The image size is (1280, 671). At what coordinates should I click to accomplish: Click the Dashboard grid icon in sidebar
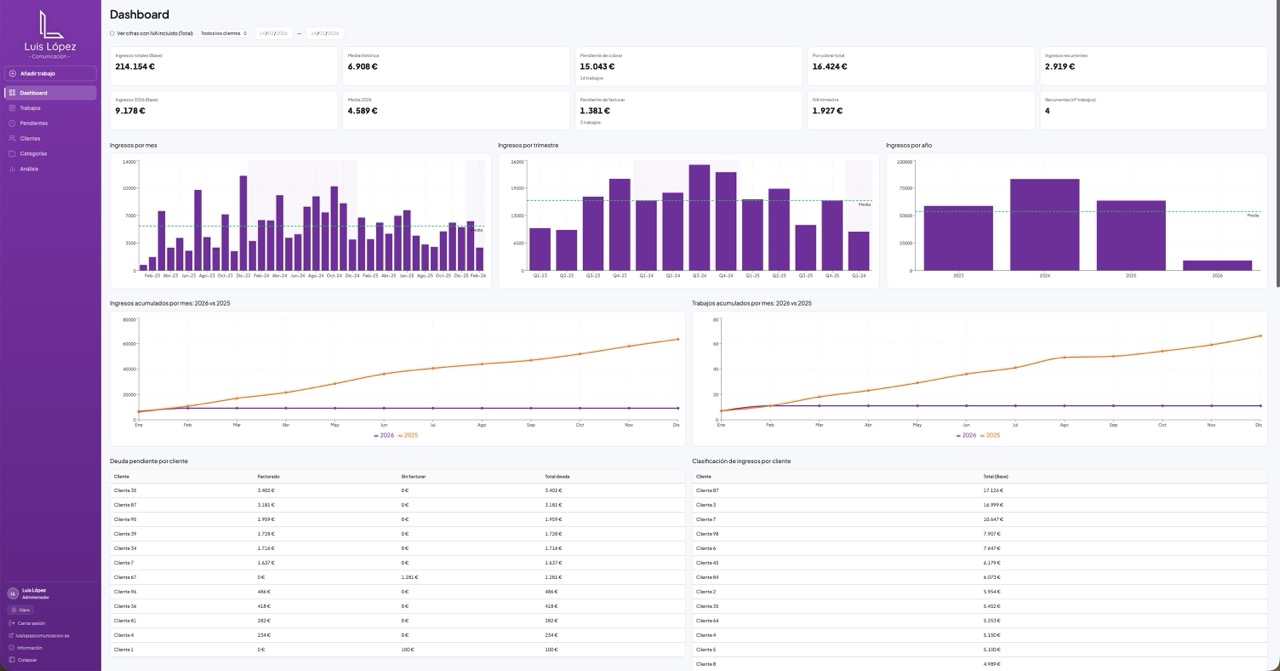(12, 93)
